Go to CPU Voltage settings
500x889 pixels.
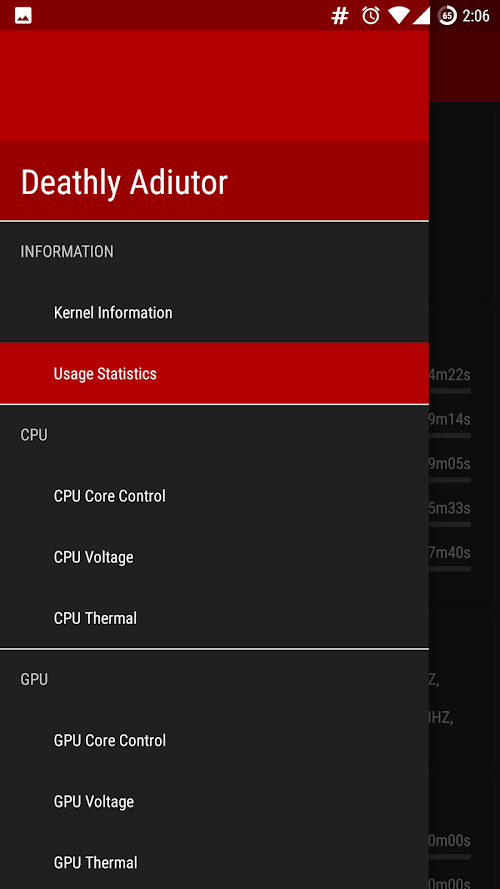coord(214,557)
